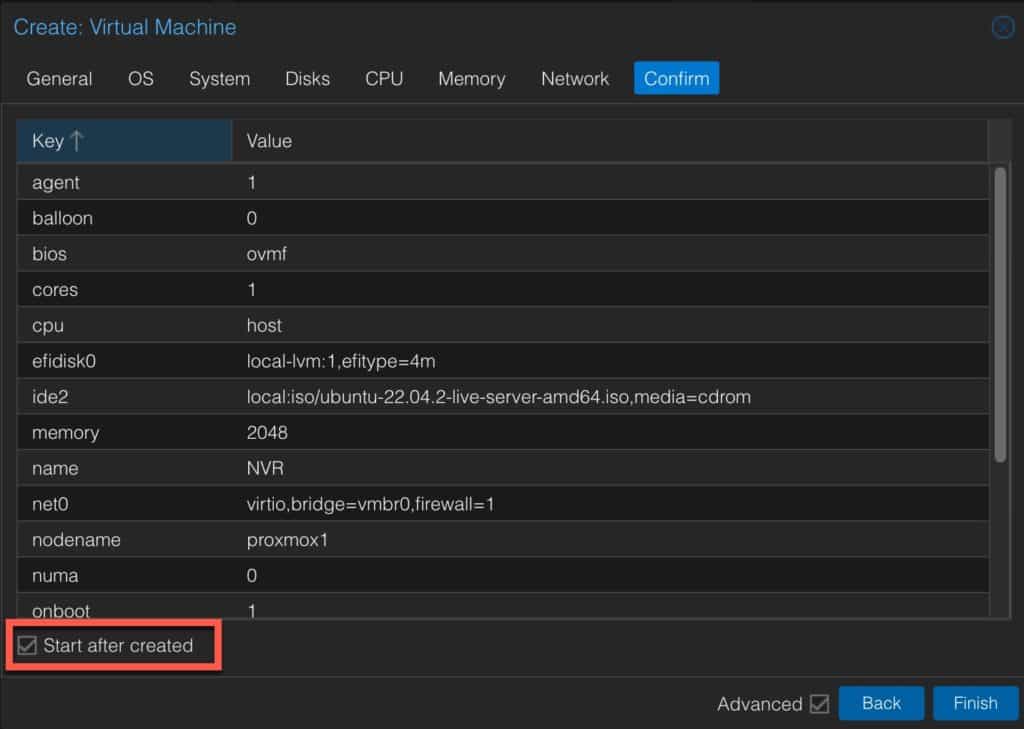The width and height of the screenshot is (1024, 729).
Task: Click the Key column sort arrow
Action: 76,140
